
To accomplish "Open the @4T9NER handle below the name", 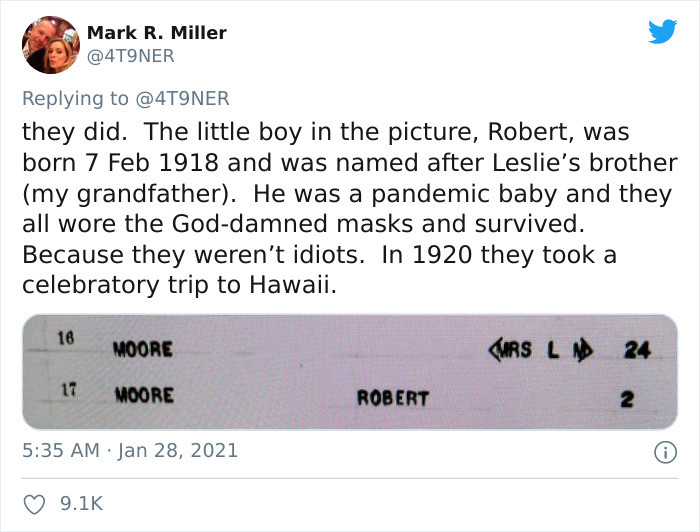I will [x=130, y=56].
